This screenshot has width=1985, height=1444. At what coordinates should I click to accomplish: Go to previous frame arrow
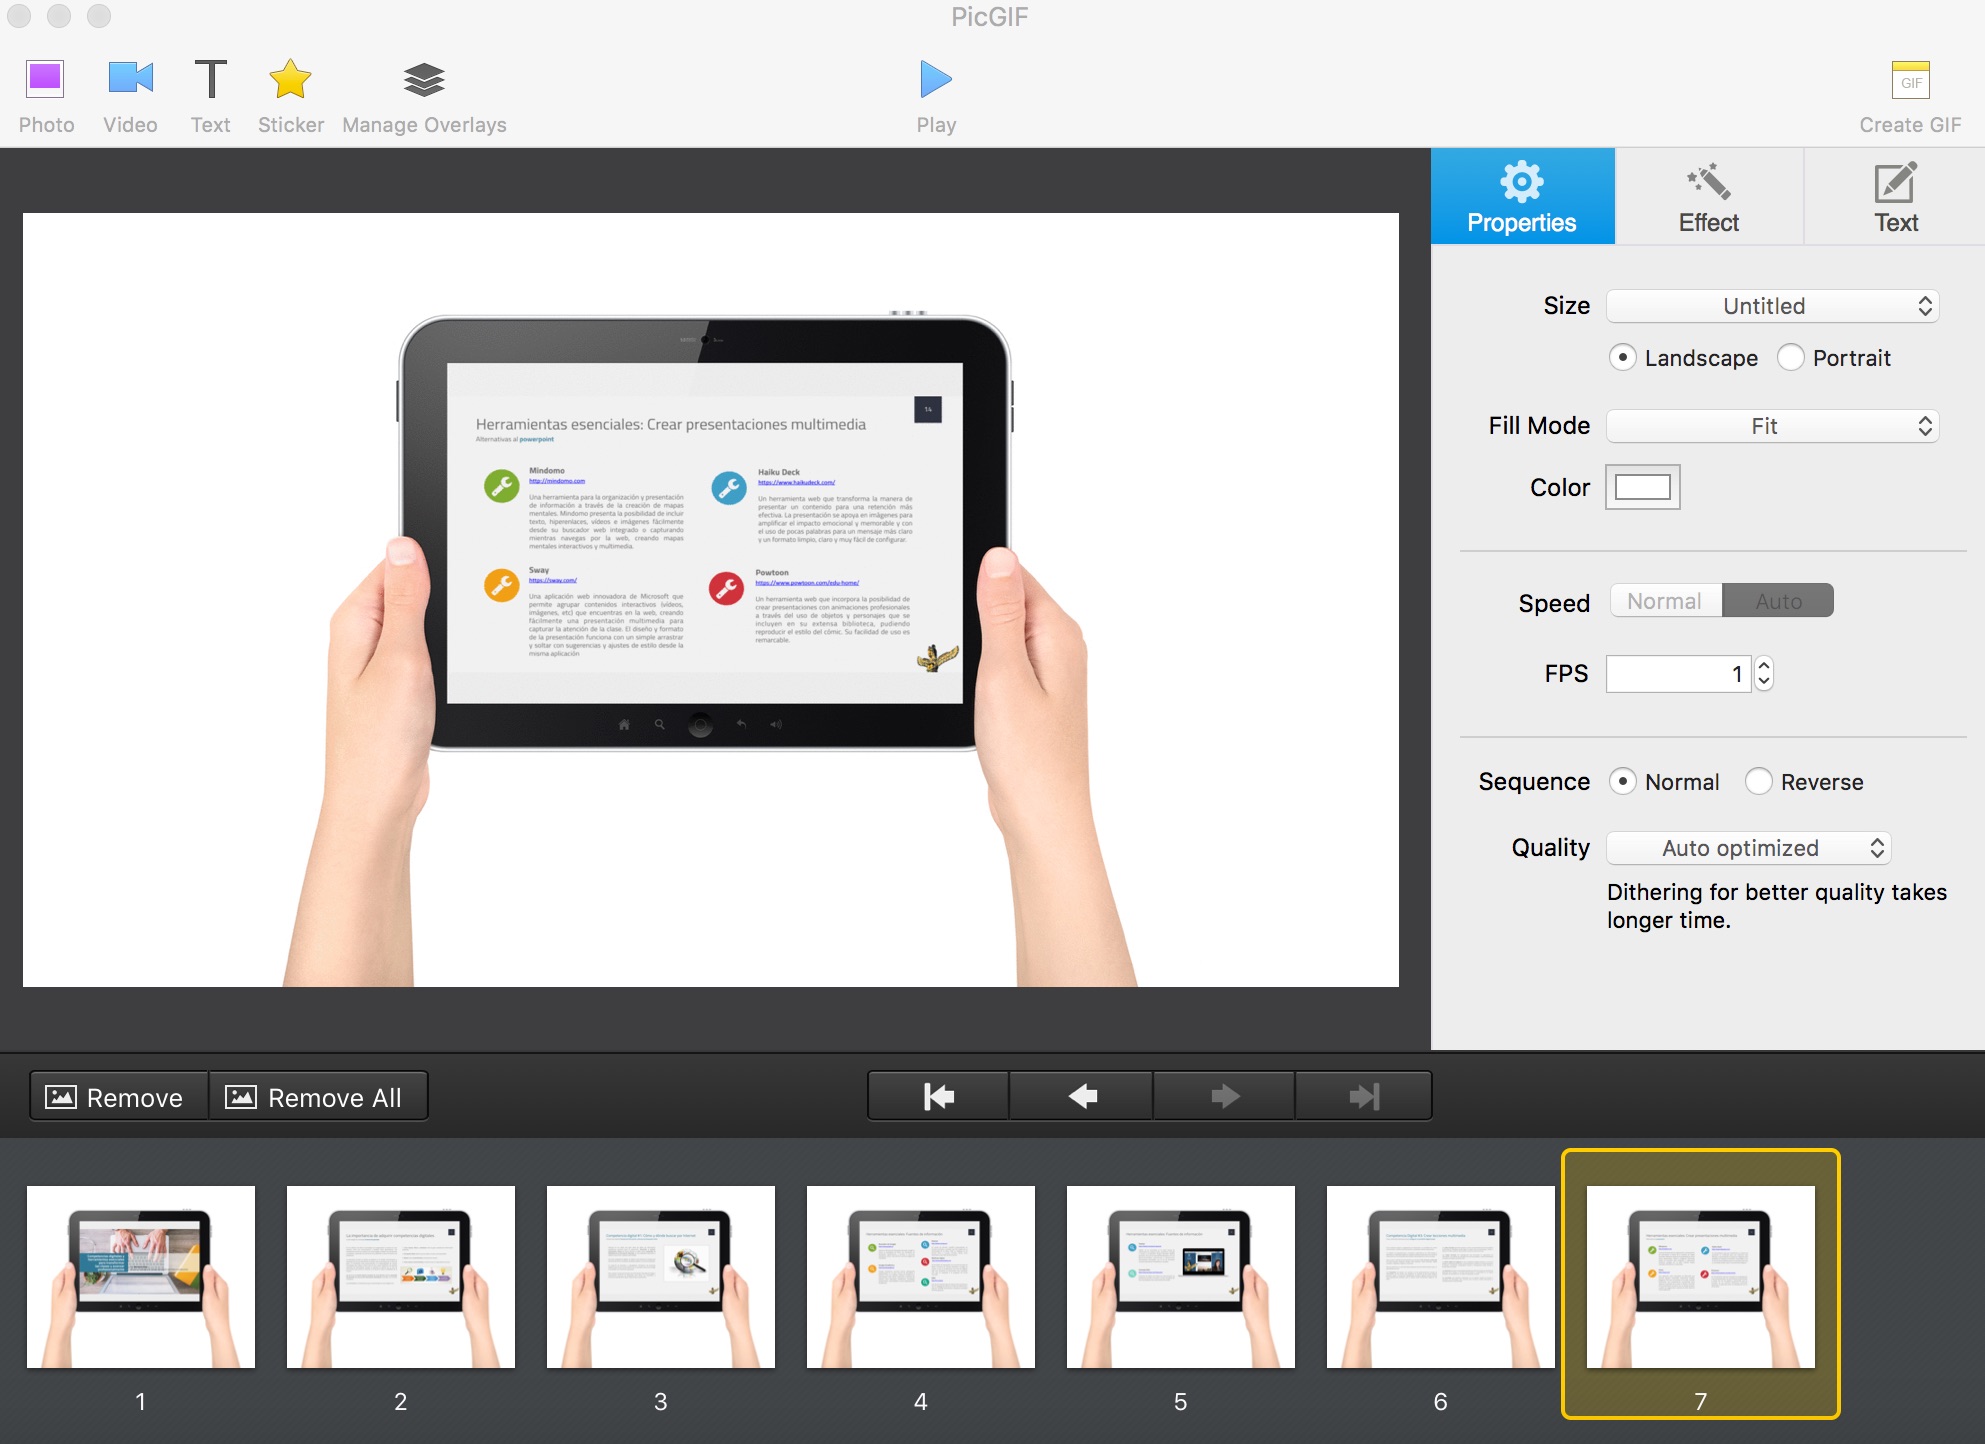(x=1081, y=1097)
